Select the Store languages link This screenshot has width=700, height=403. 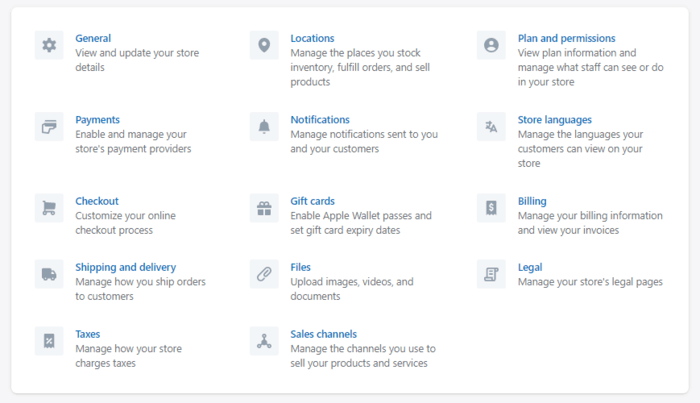[554, 120]
